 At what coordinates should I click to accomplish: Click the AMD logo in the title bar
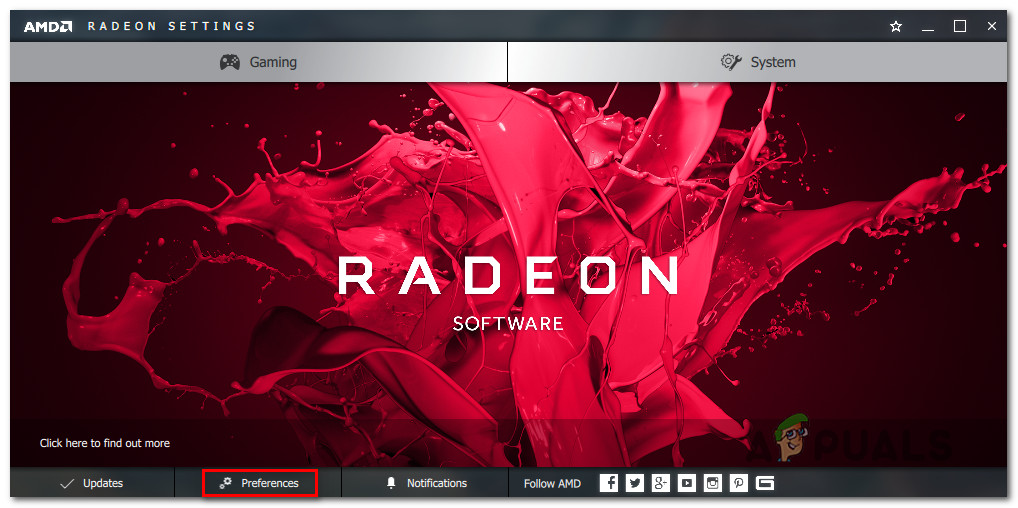click(48, 27)
